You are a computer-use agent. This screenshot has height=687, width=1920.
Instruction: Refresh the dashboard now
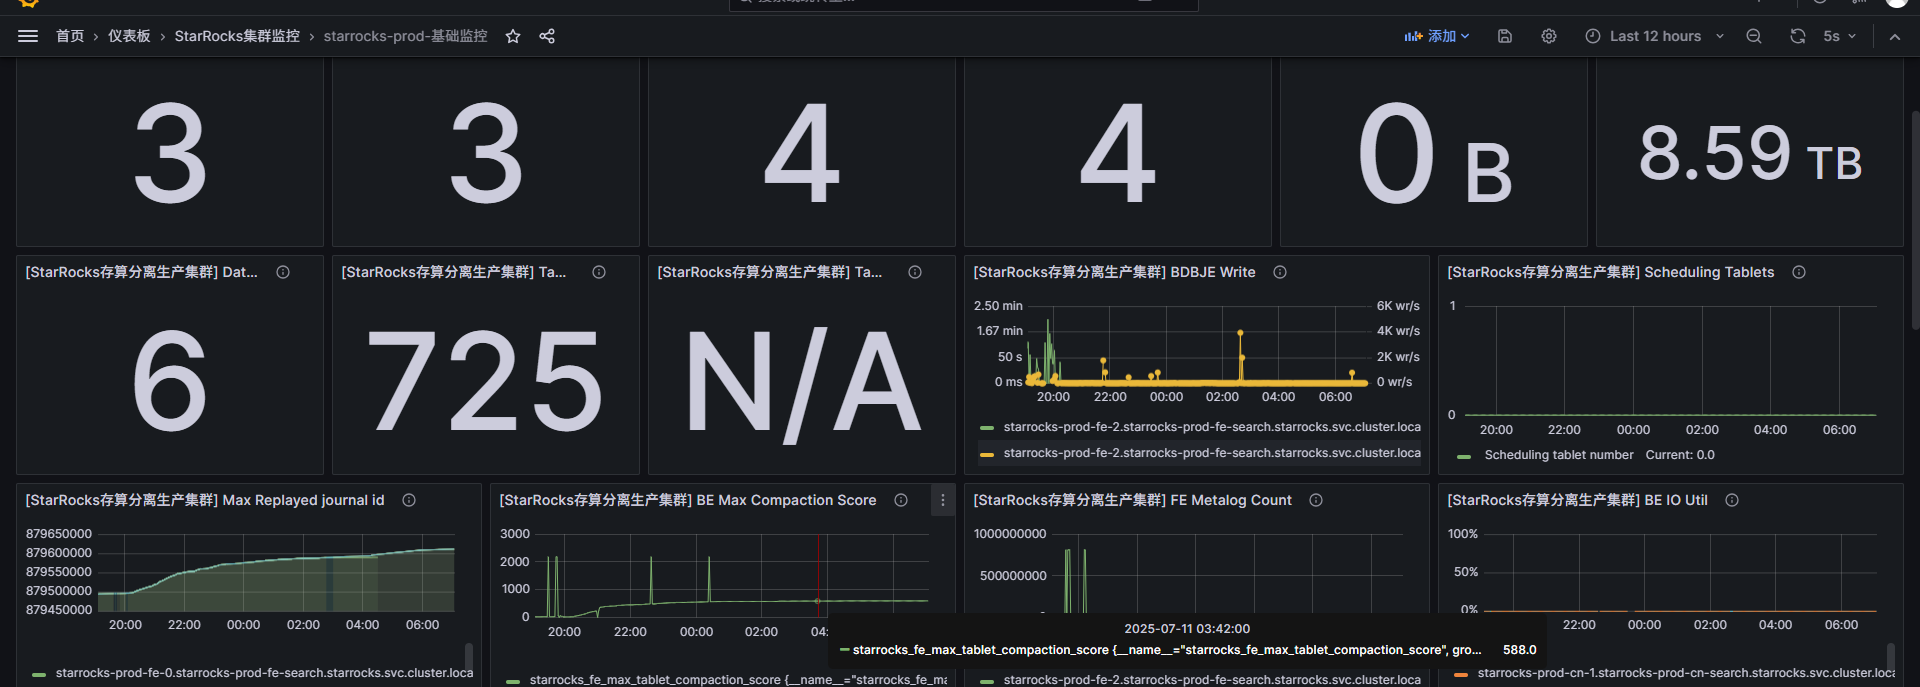pos(1798,36)
